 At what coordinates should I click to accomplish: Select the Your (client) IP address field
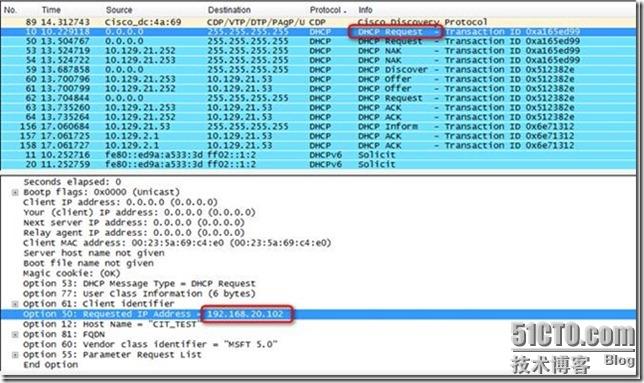click(139, 212)
